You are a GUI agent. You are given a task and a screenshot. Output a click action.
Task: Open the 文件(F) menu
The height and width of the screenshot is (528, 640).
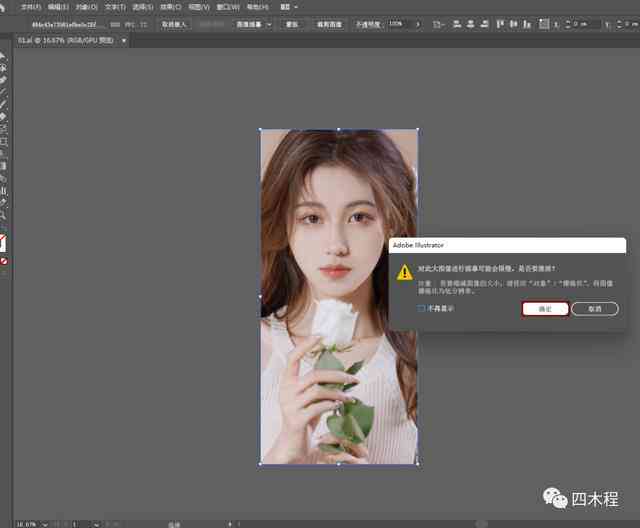[31, 7]
